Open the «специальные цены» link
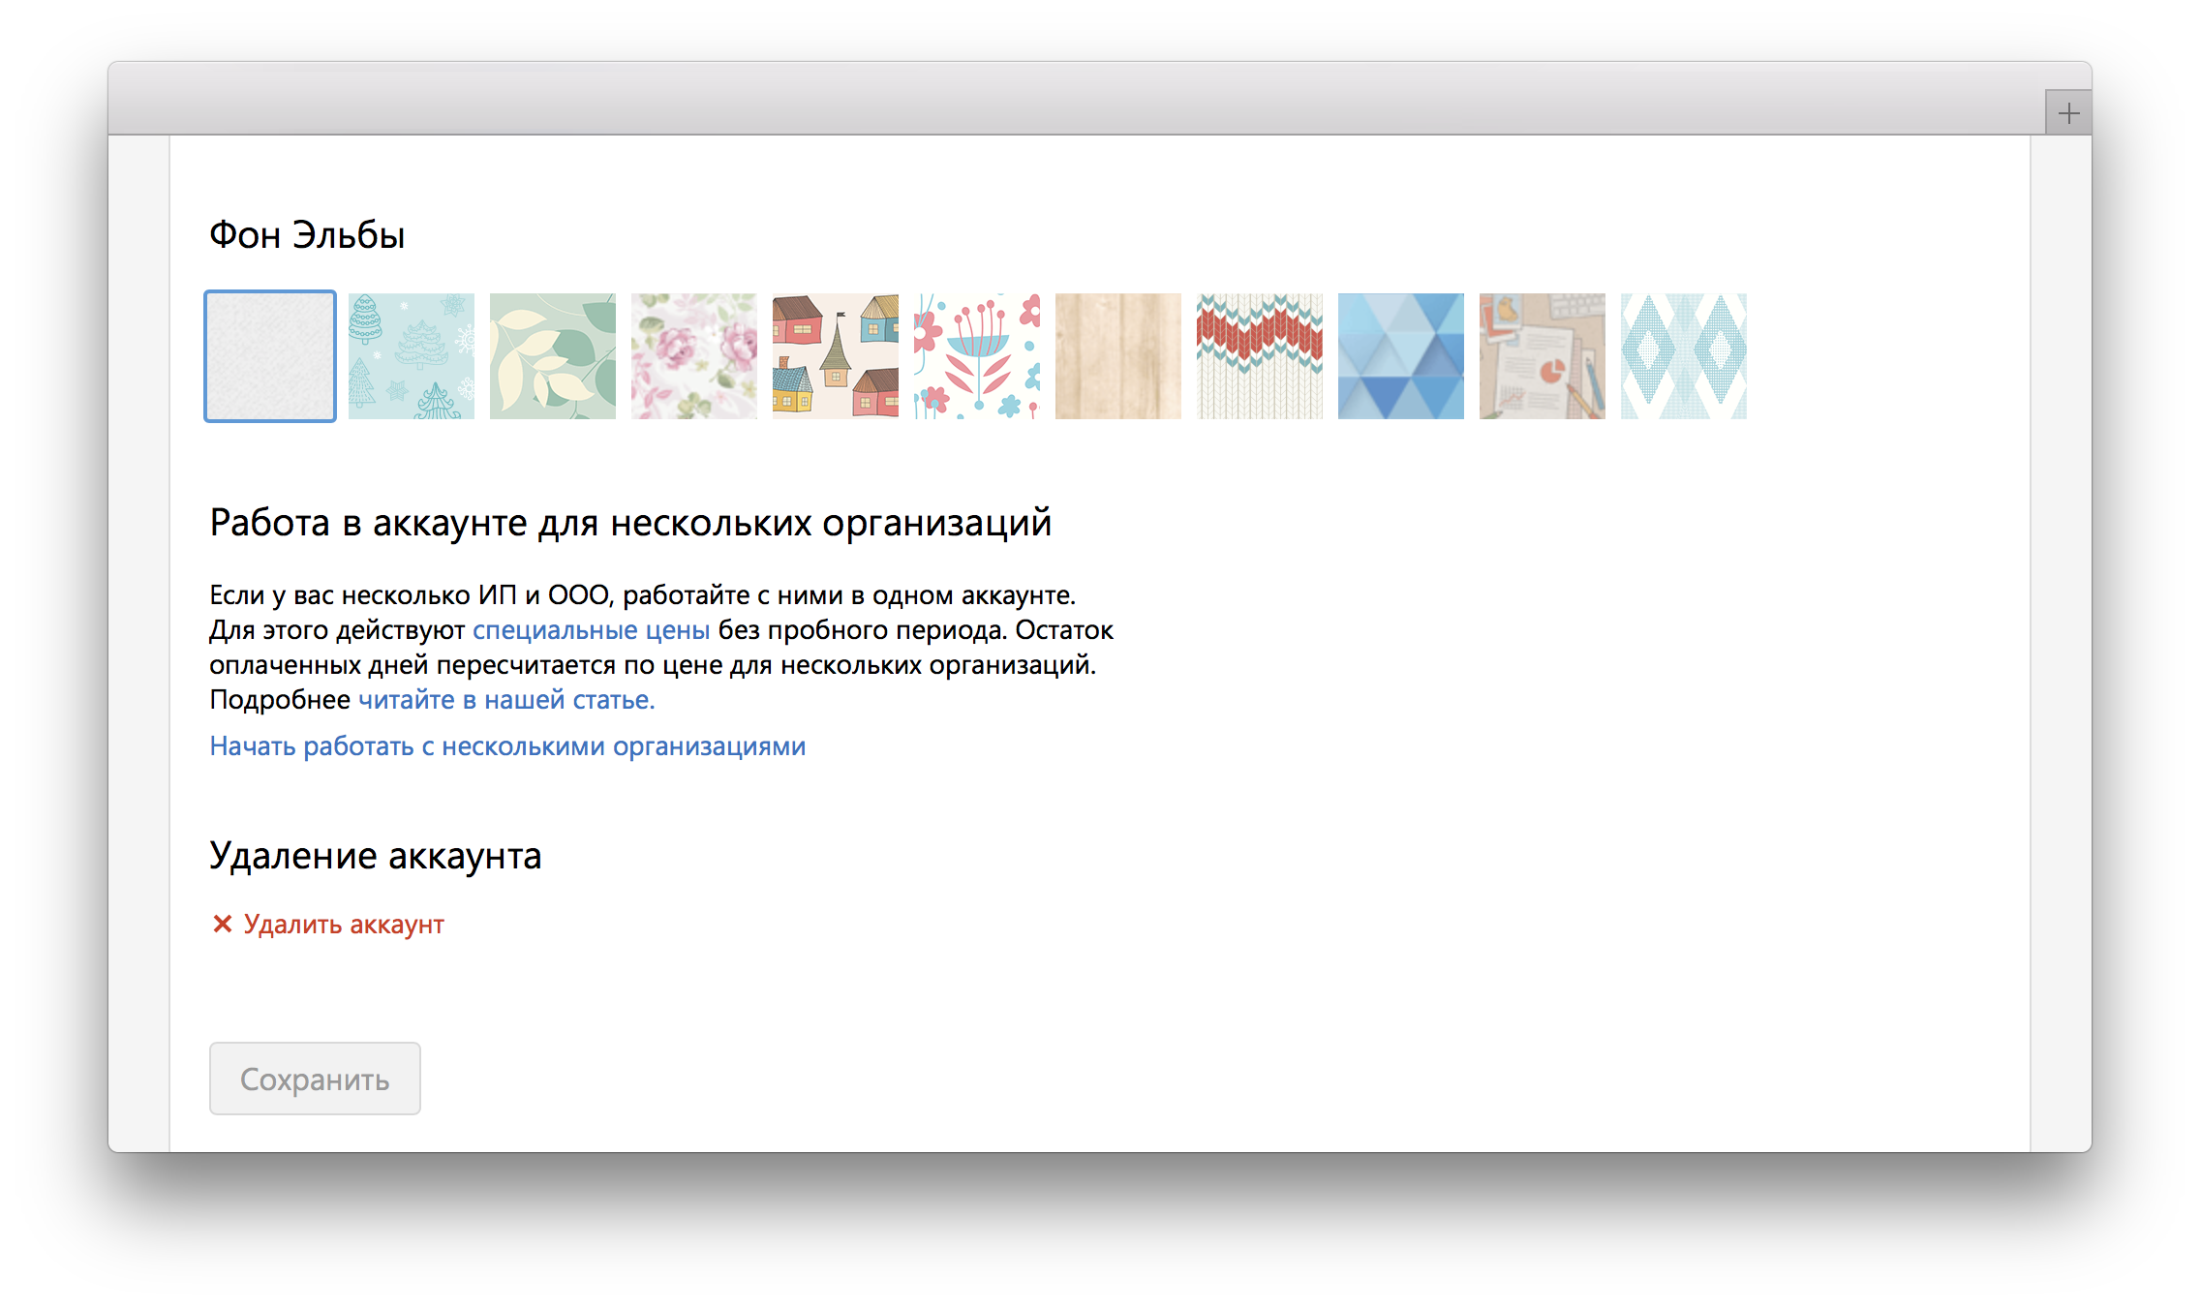Viewport: 2200px width, 1307px height. [x=591, y=630]
